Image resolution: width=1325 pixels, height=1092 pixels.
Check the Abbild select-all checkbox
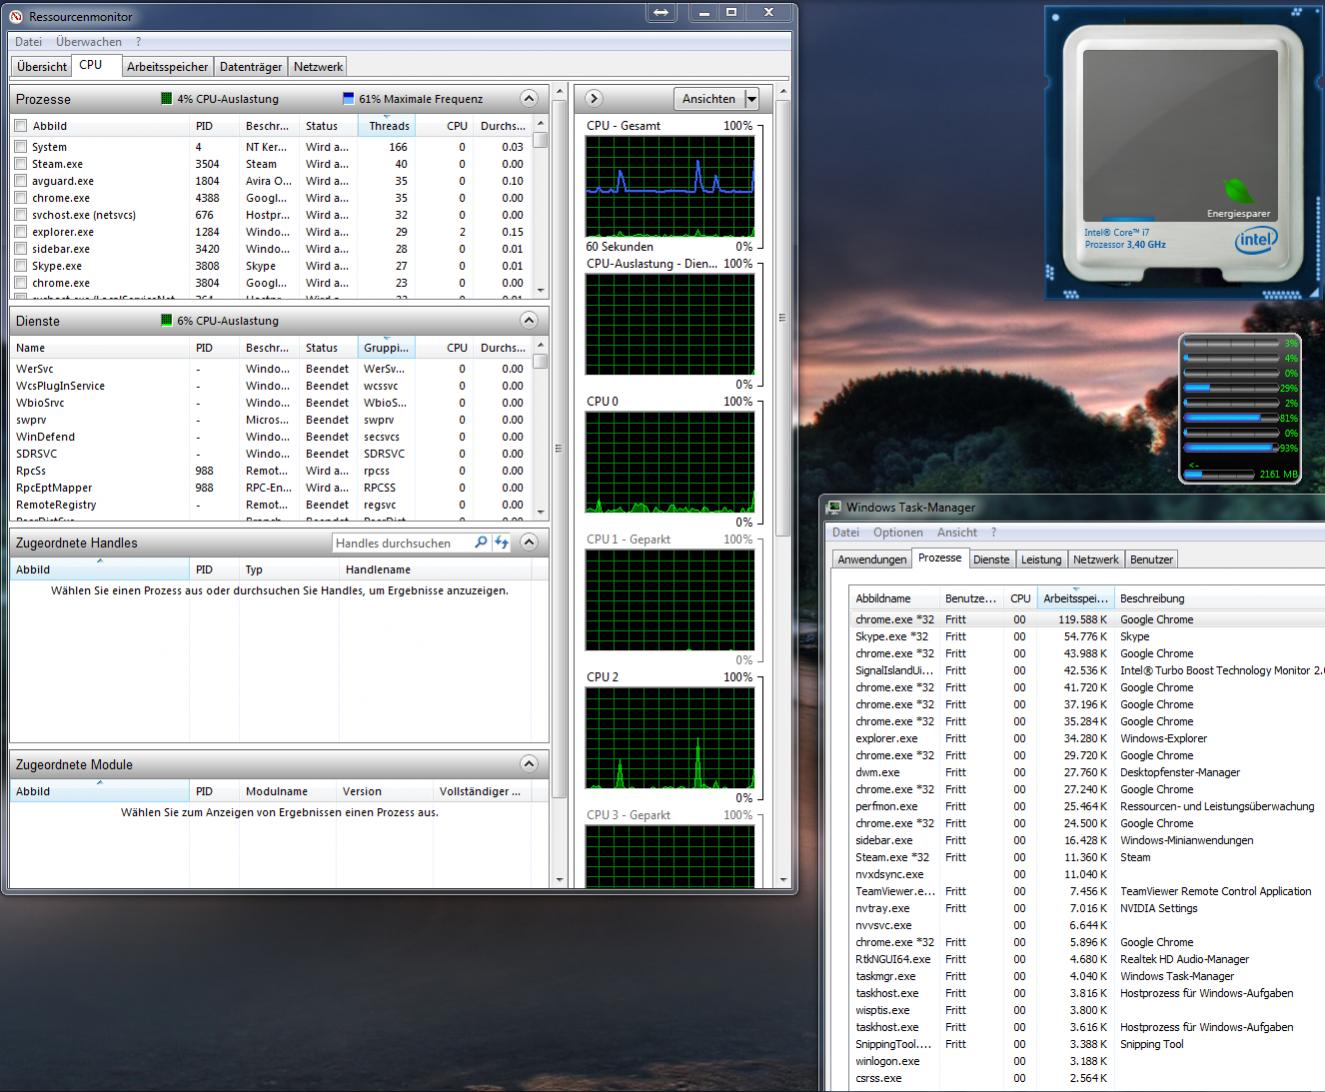21,126
